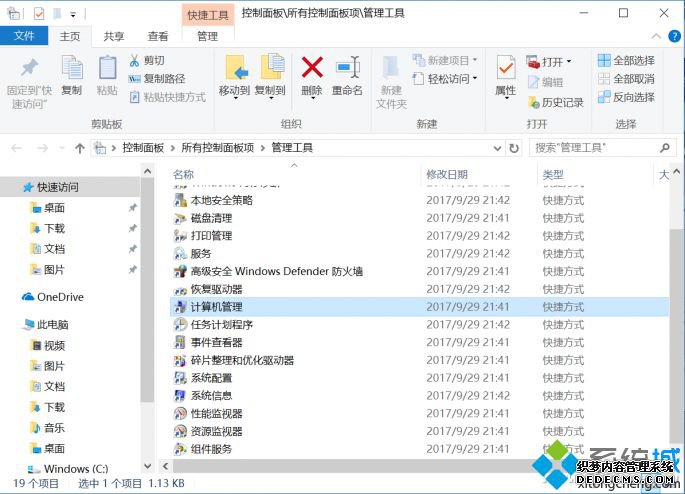
Task: Click the 快捷工具 contextual tab
Action: (208, 15)
